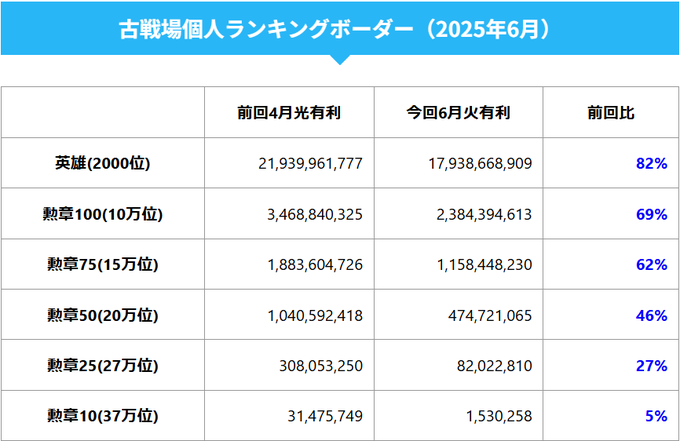Image resolution: width=680 pixels, height=441 pixels.
Task: Click the 前回4月光有利 column header
Action: [289, 113]
